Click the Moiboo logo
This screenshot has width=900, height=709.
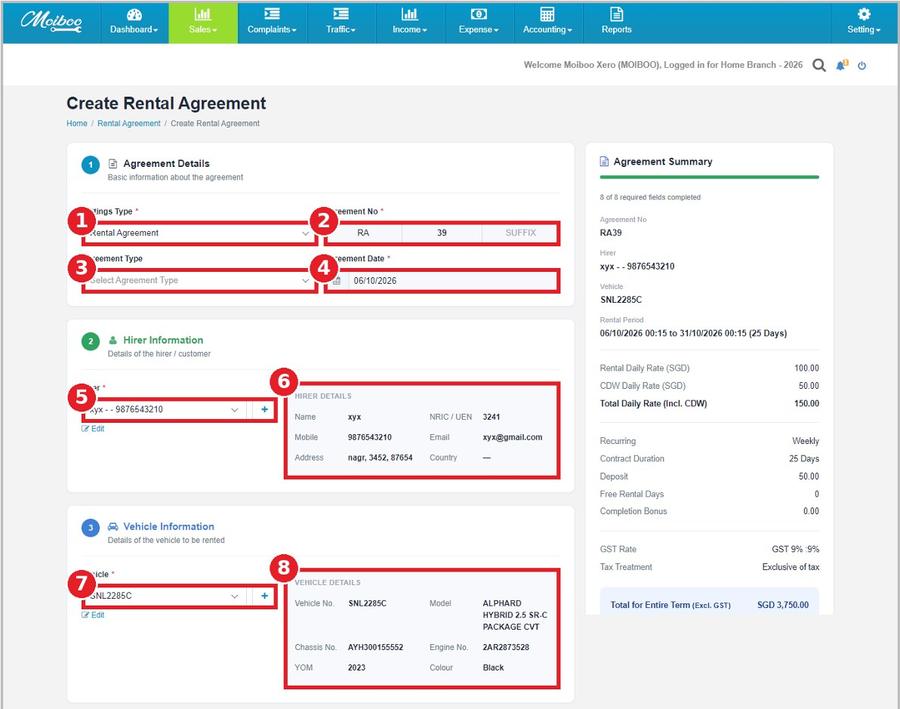[51, 21]
